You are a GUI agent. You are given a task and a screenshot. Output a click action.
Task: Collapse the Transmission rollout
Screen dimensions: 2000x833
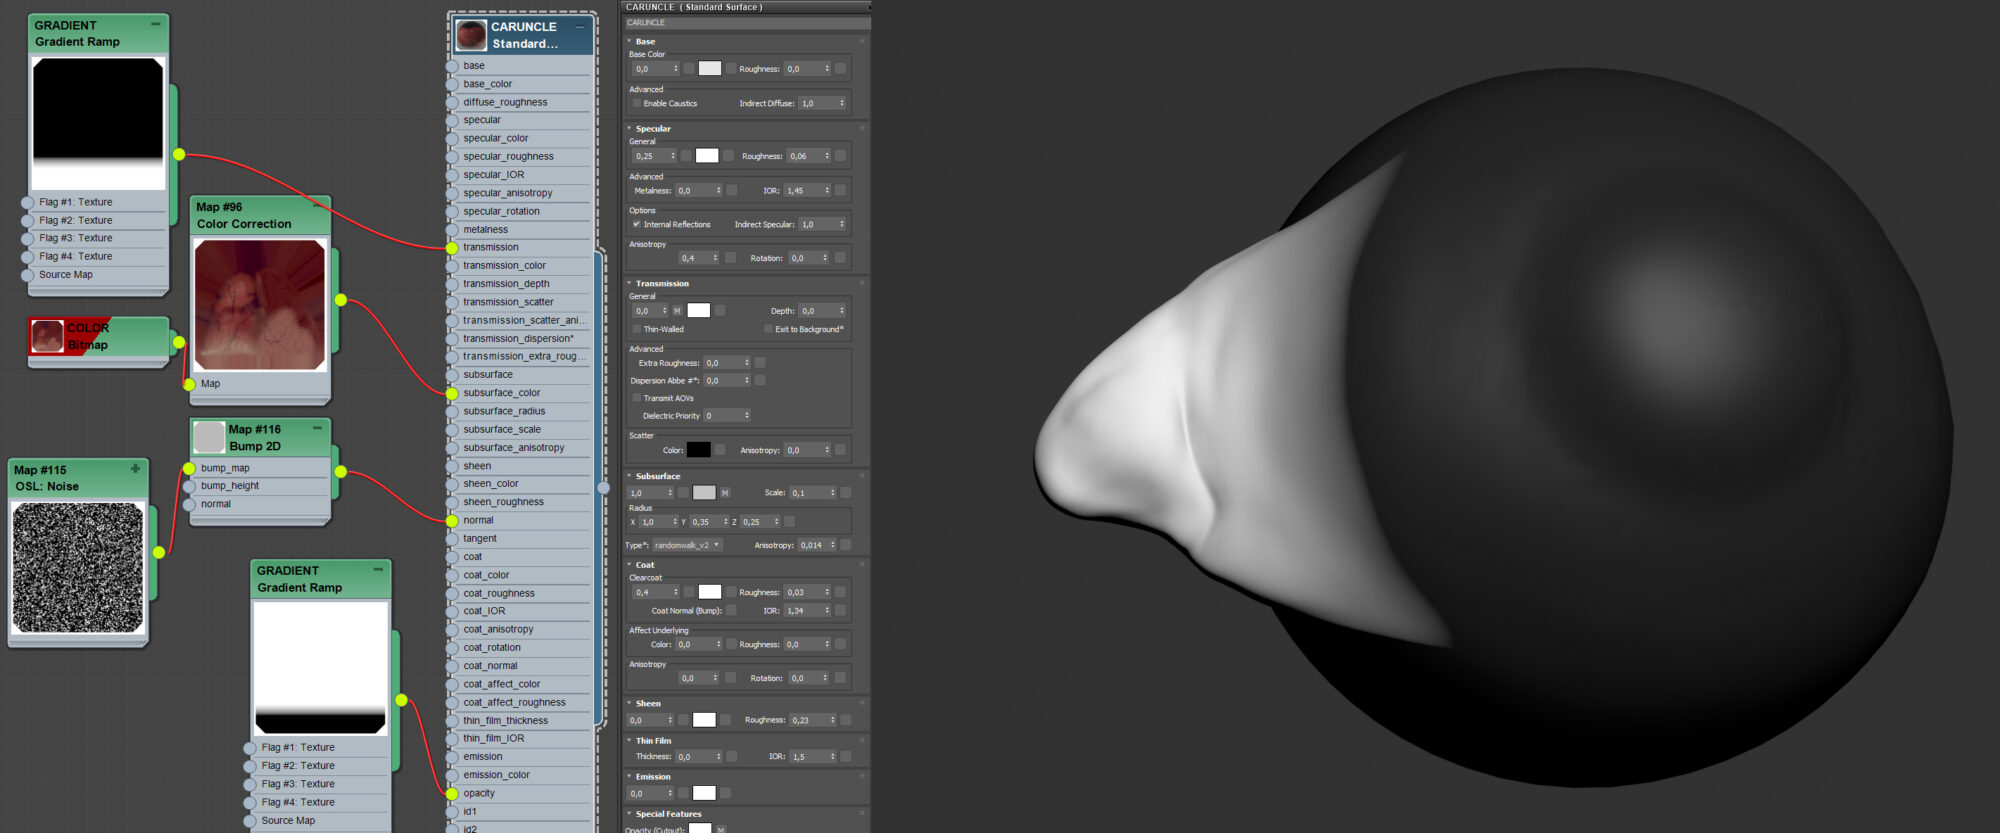pos(629,283)
